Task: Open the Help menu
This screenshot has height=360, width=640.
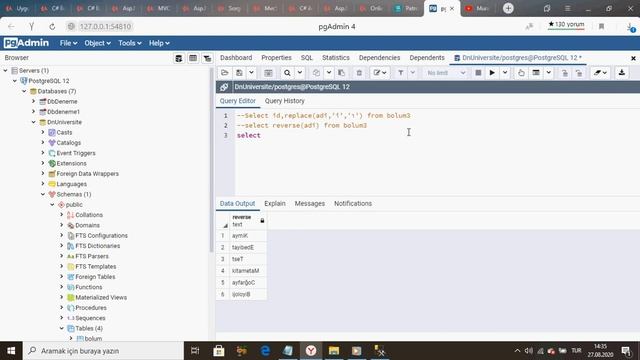Action: 159,43
